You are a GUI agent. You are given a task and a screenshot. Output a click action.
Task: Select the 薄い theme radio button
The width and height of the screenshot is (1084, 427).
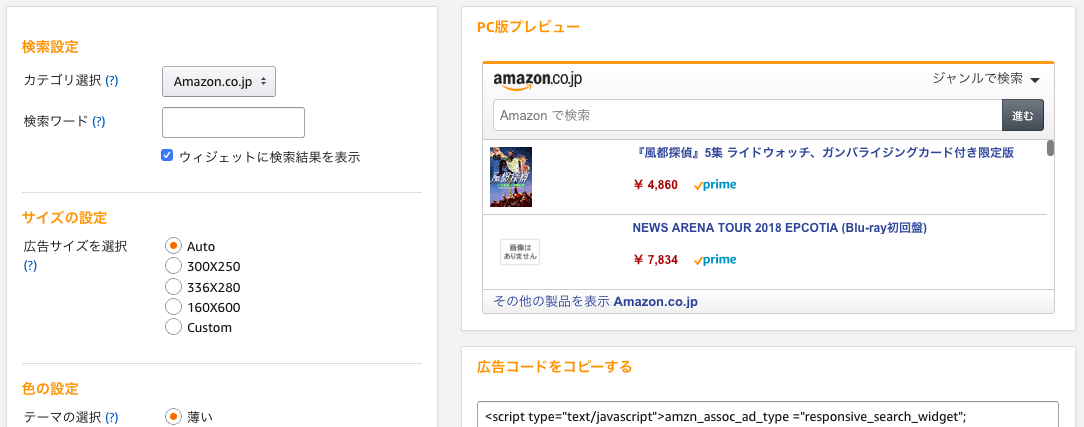173,417
